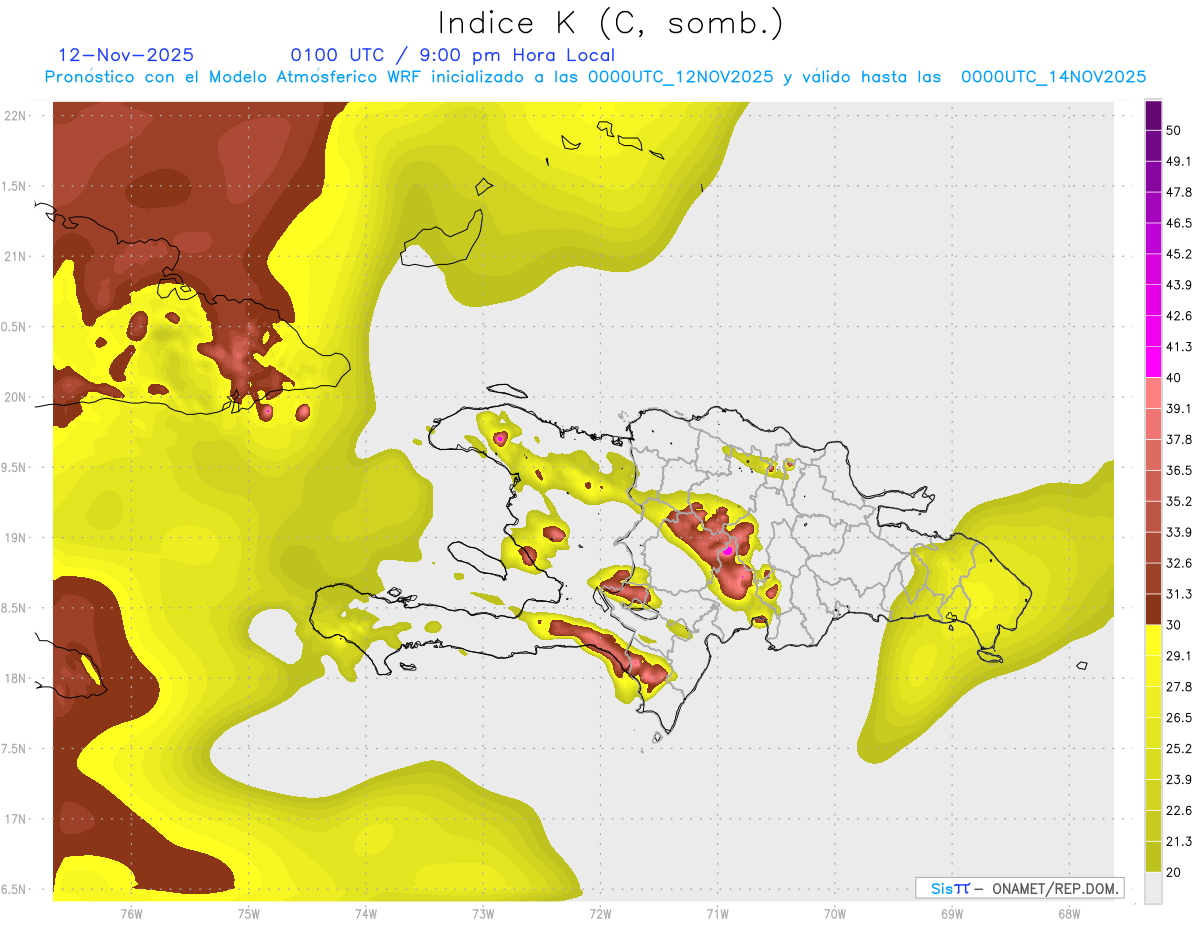Click the colorbar value '40'

1174,377
